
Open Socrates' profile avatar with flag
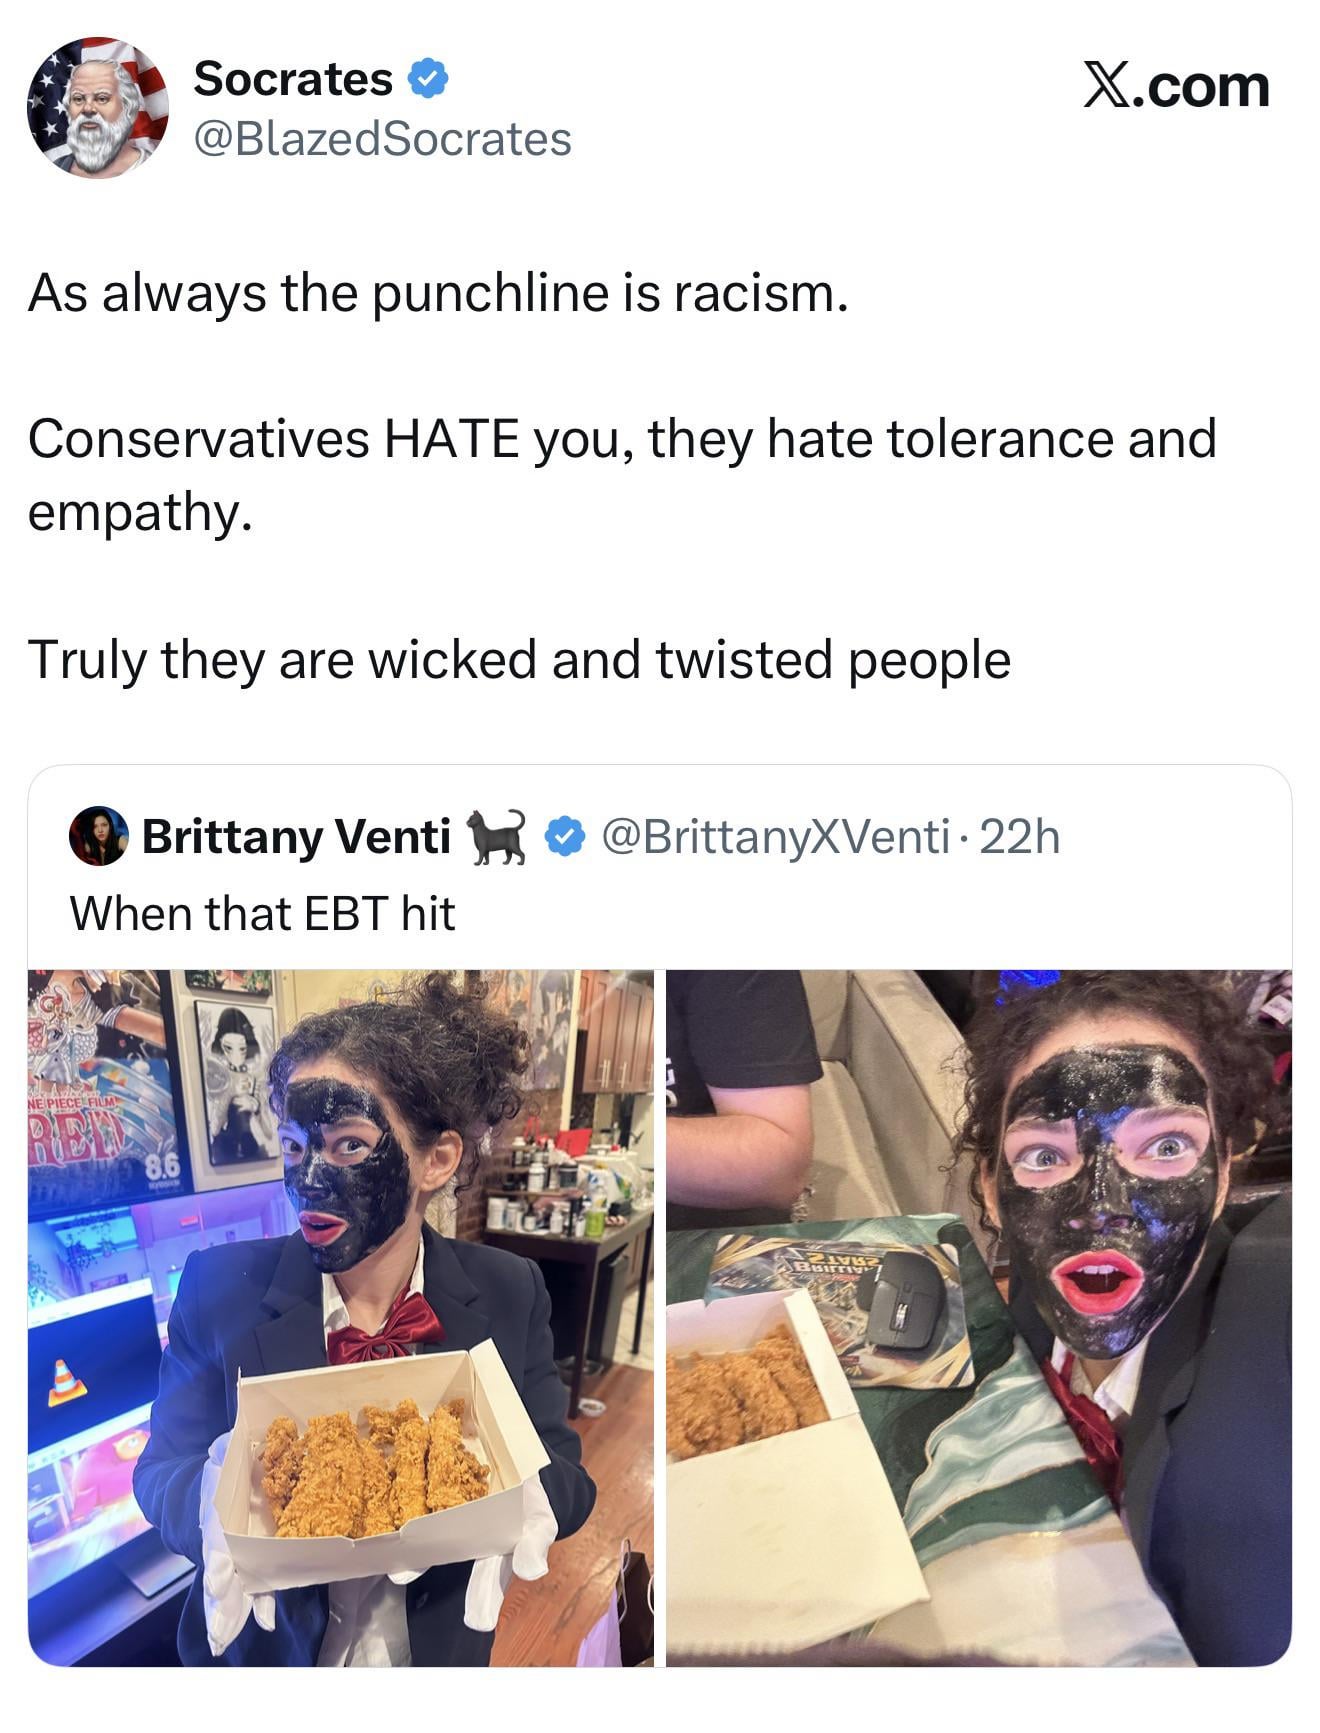click(x=98, y=108)
